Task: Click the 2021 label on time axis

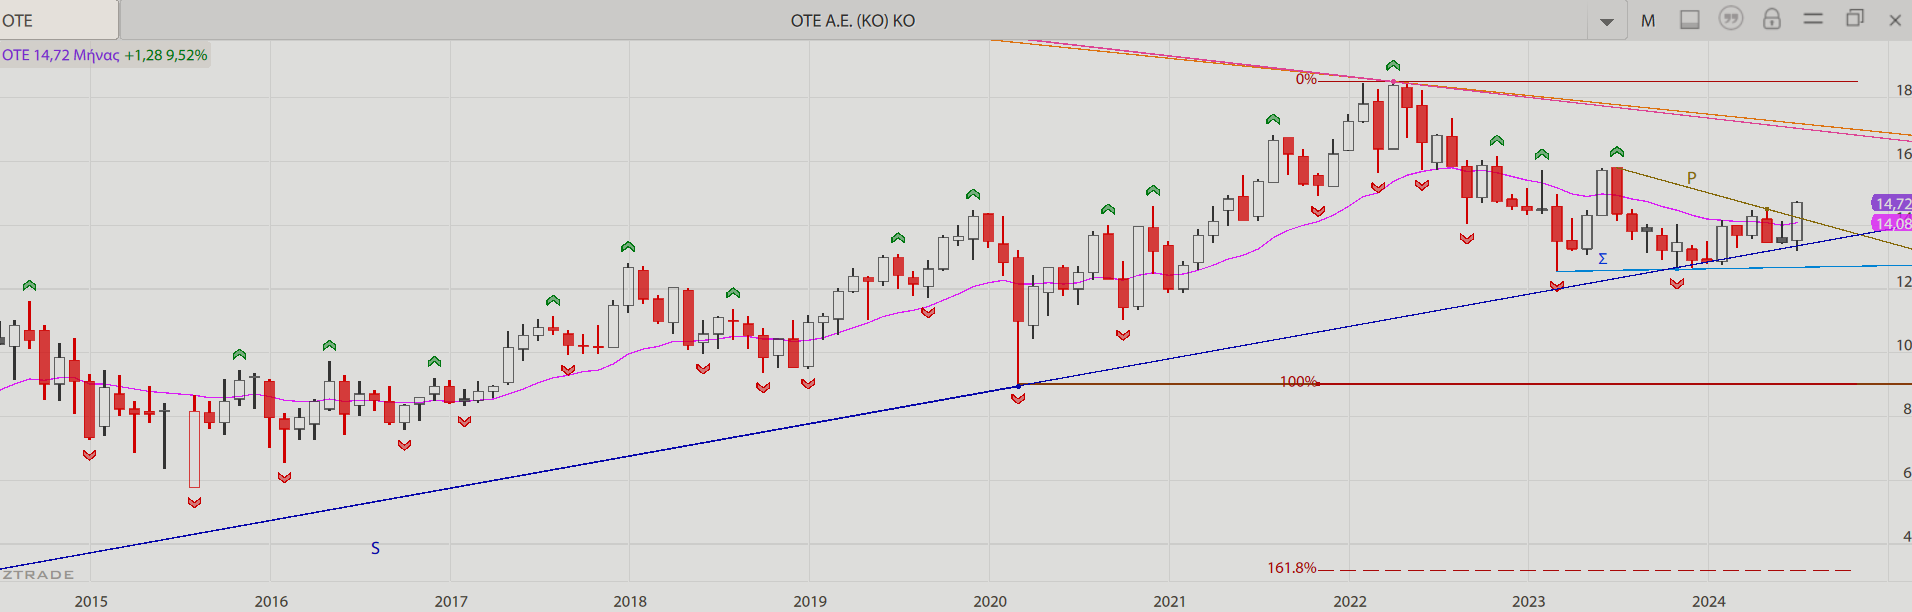Action: [x=1169, y=601]
